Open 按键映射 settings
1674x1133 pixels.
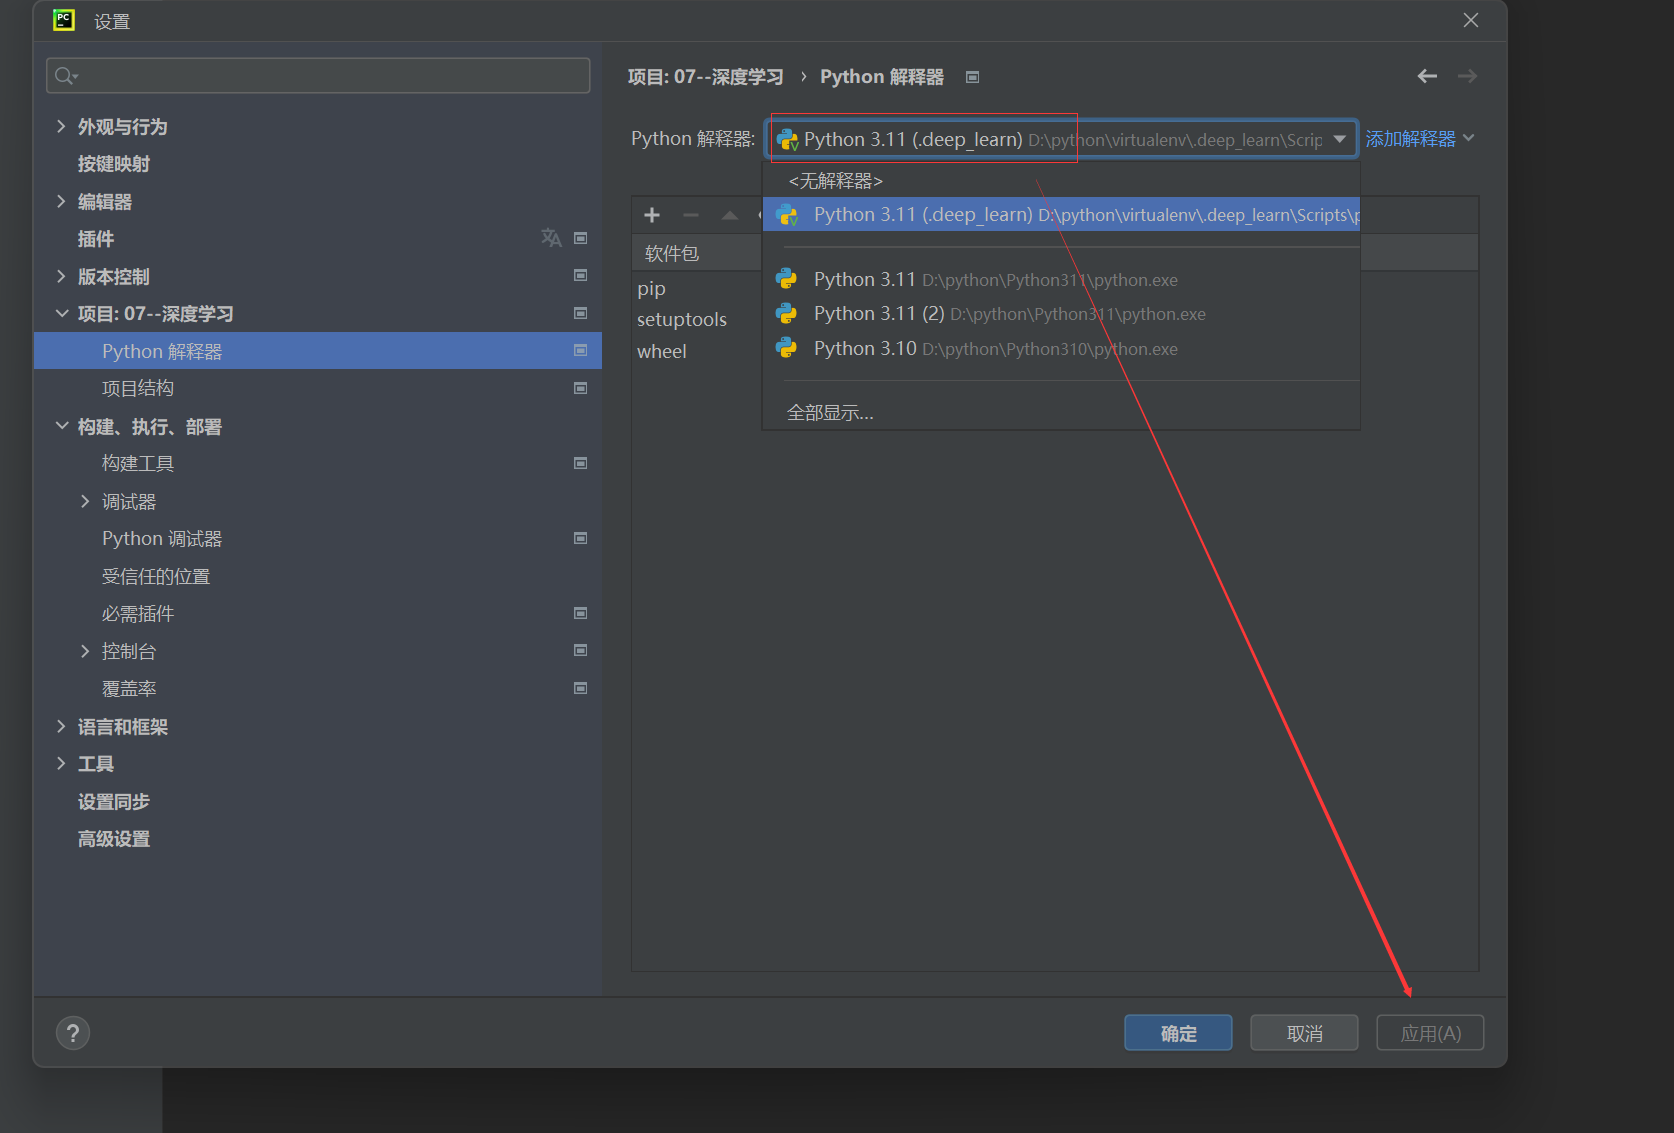click(114, 164)
